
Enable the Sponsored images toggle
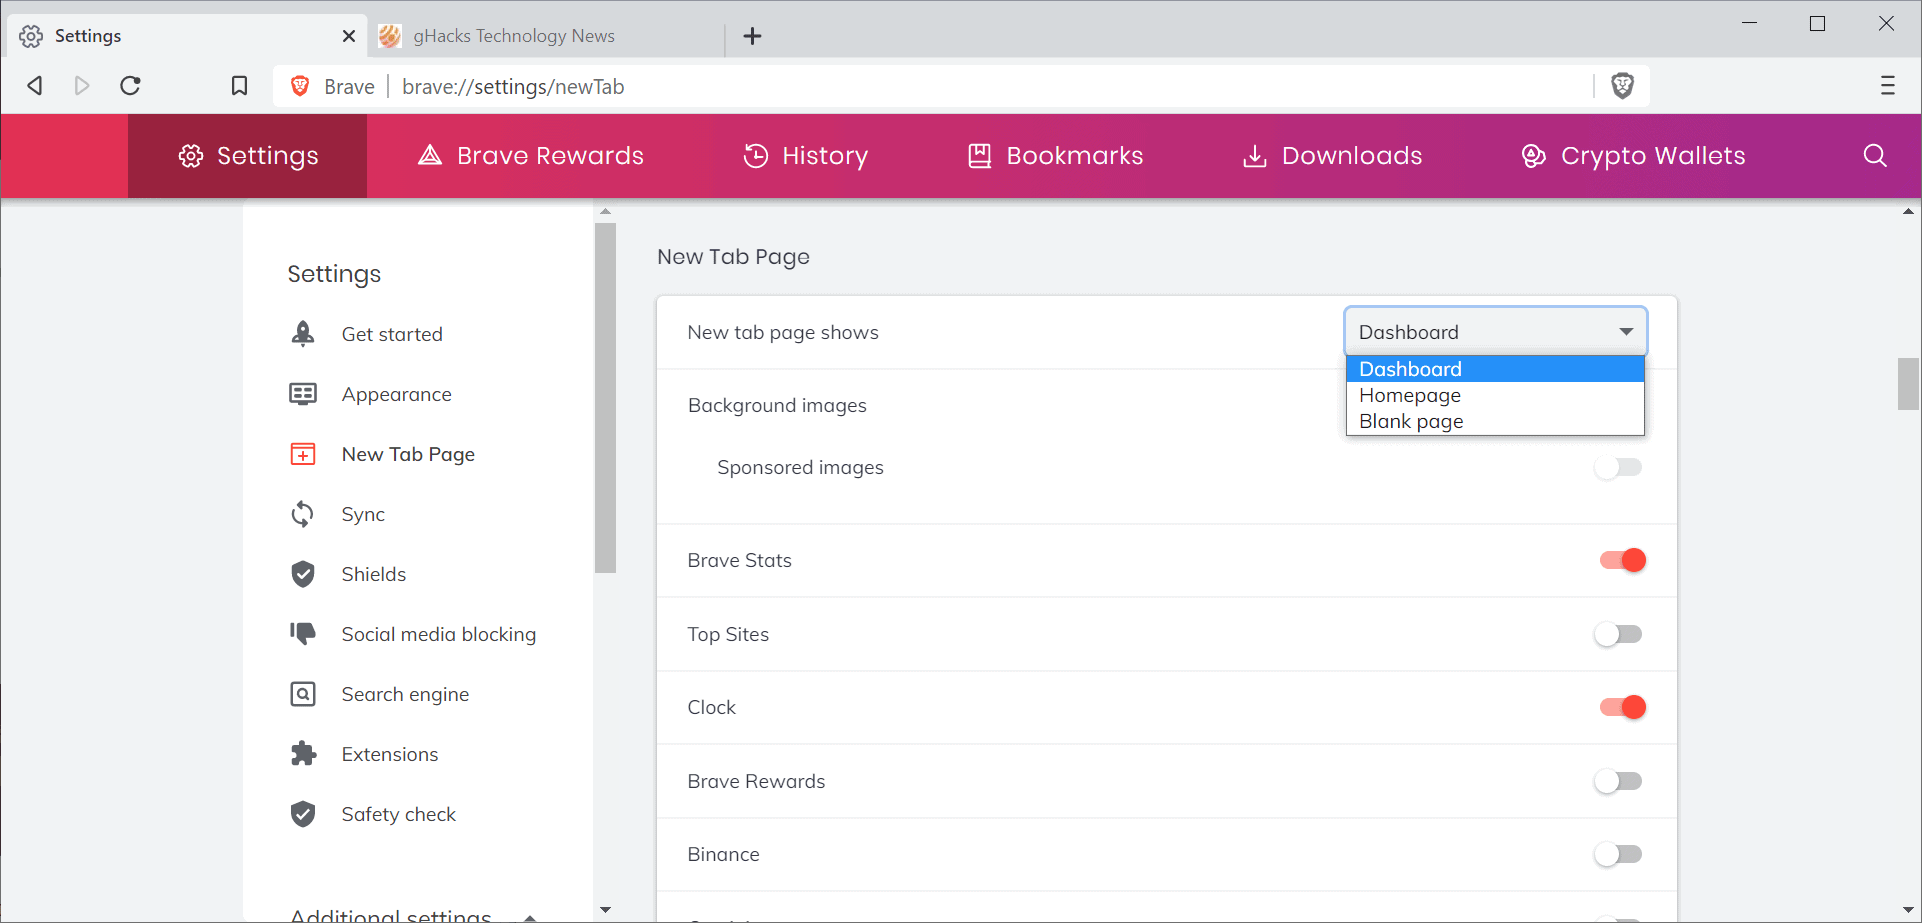point(1618,467)
